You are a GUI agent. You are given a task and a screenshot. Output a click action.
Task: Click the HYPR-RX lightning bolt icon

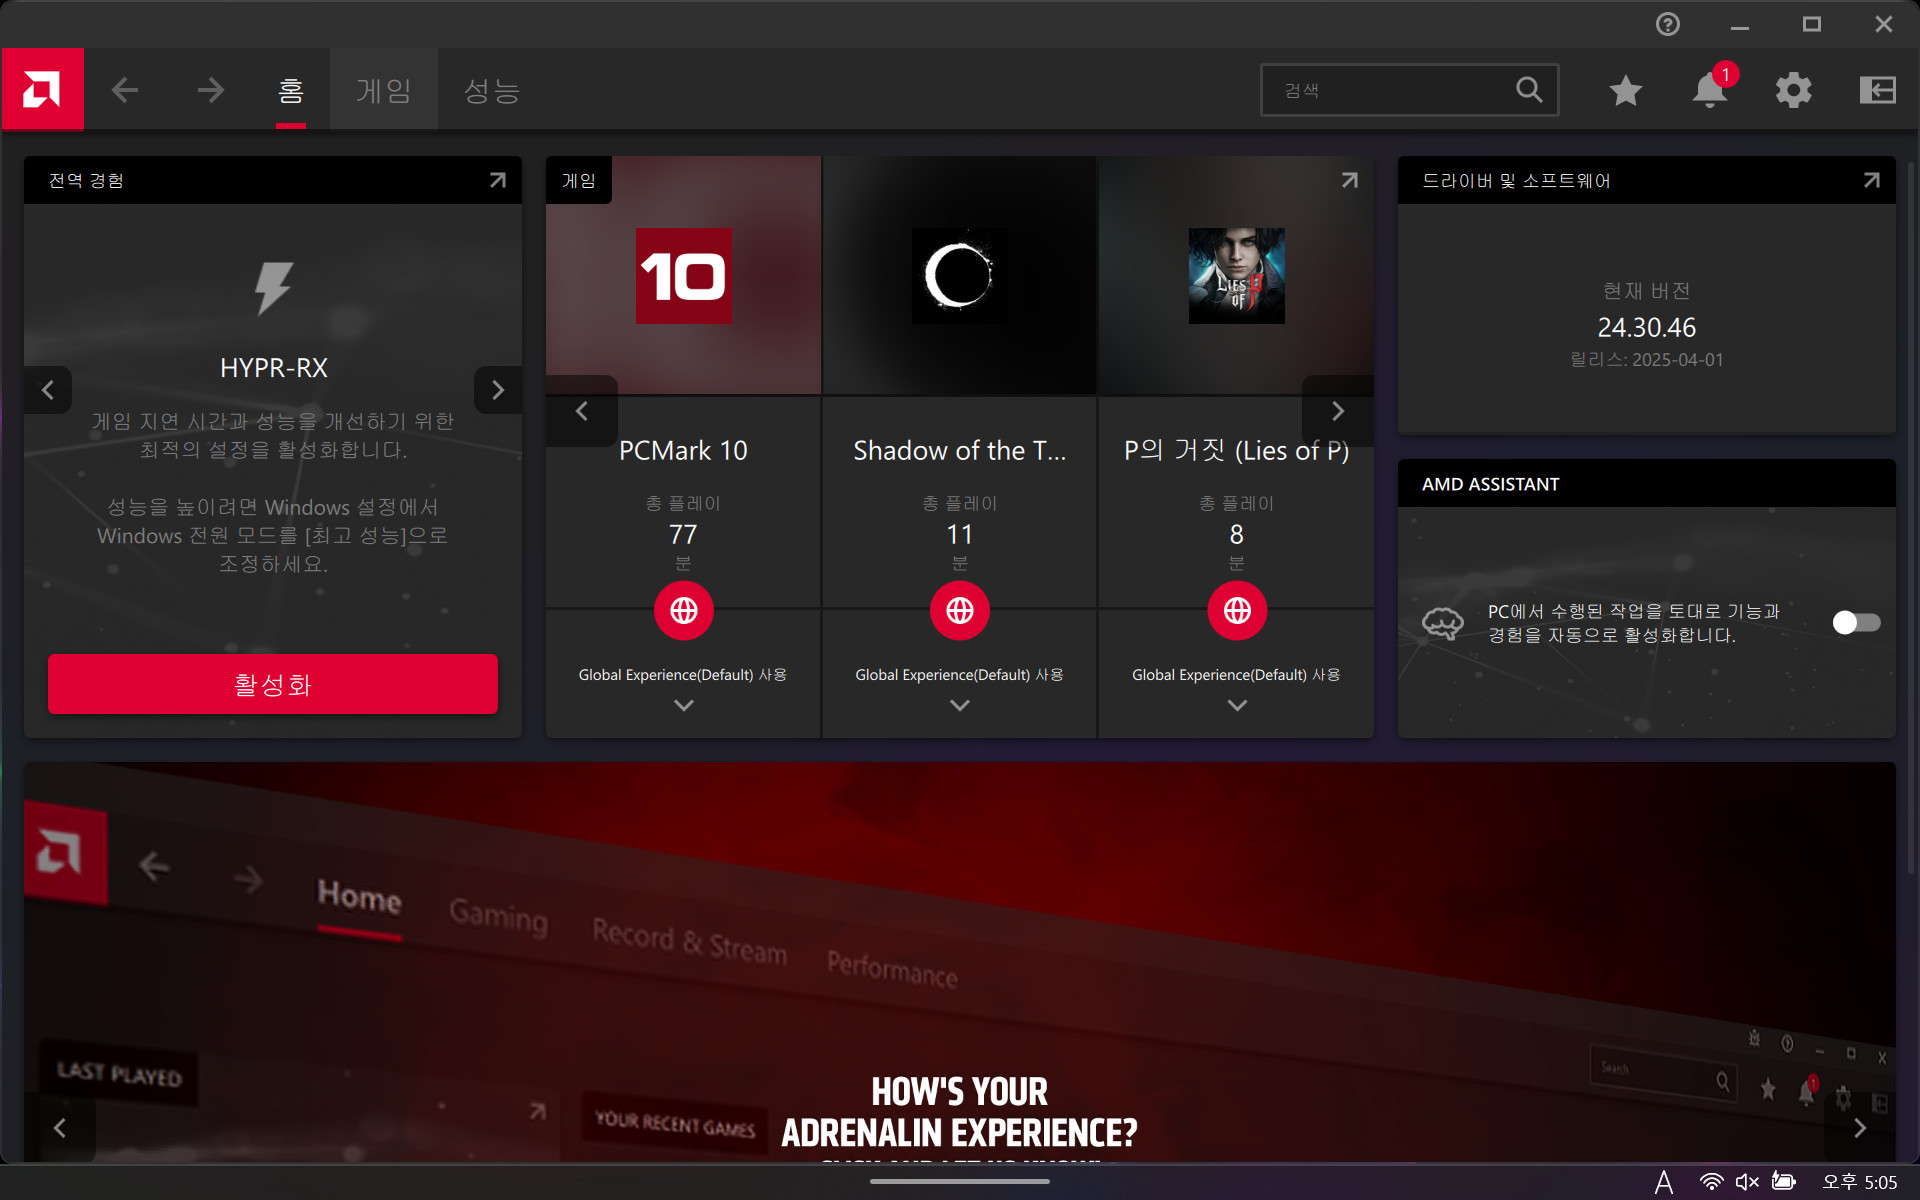coord(273,288)
